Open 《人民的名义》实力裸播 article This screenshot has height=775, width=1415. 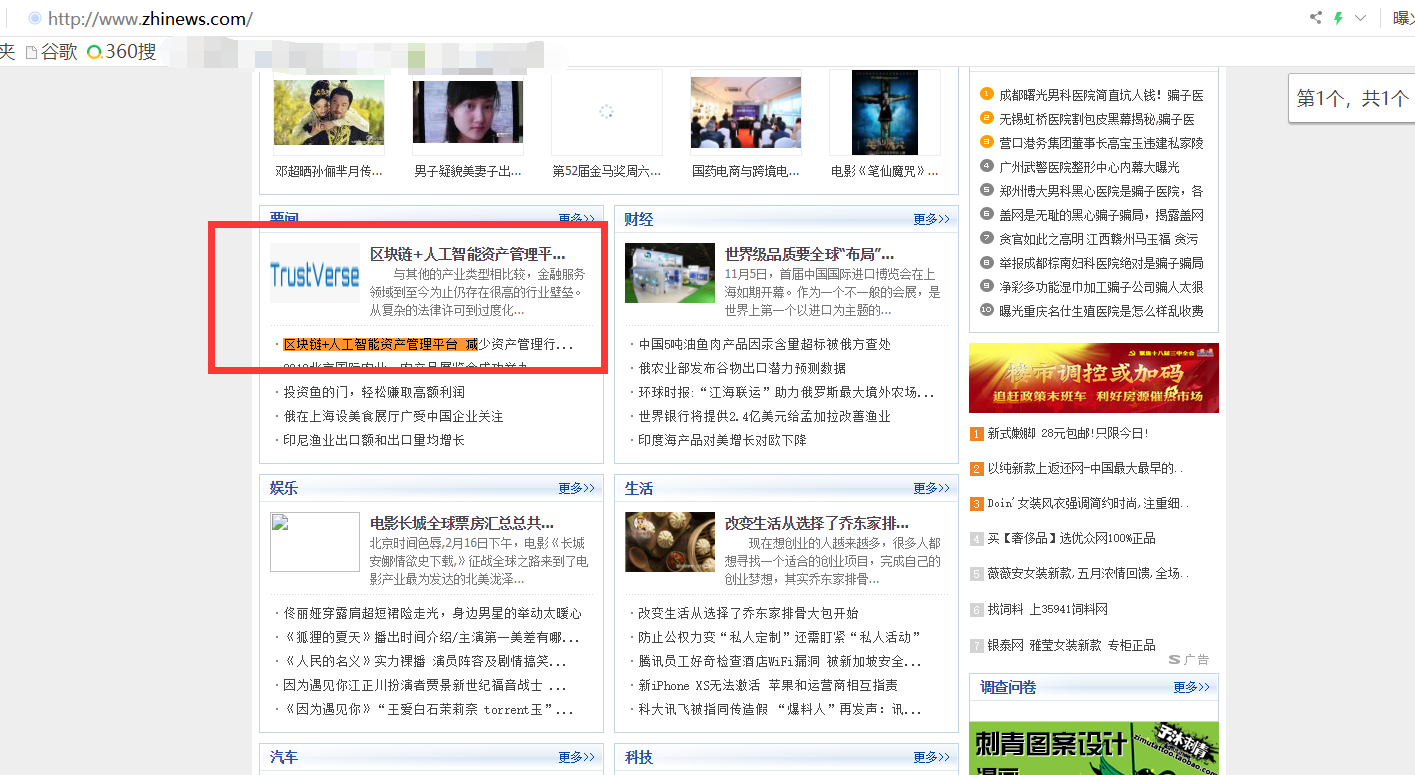(425, 661)
